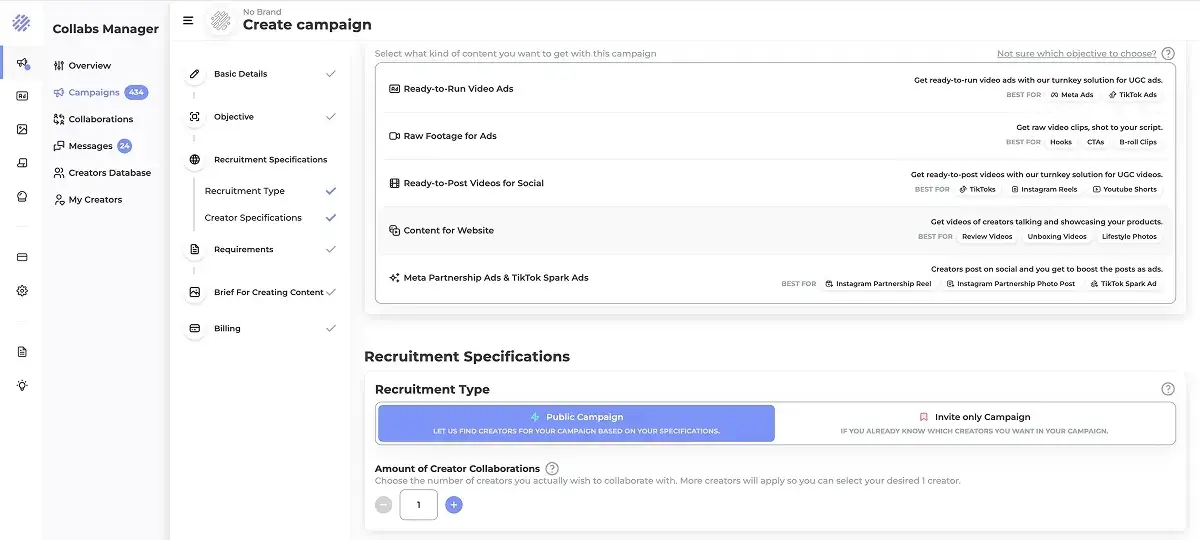The image size is (1200, 540).
Task: Focus the creator amount input field
Action: click(419, 505)
